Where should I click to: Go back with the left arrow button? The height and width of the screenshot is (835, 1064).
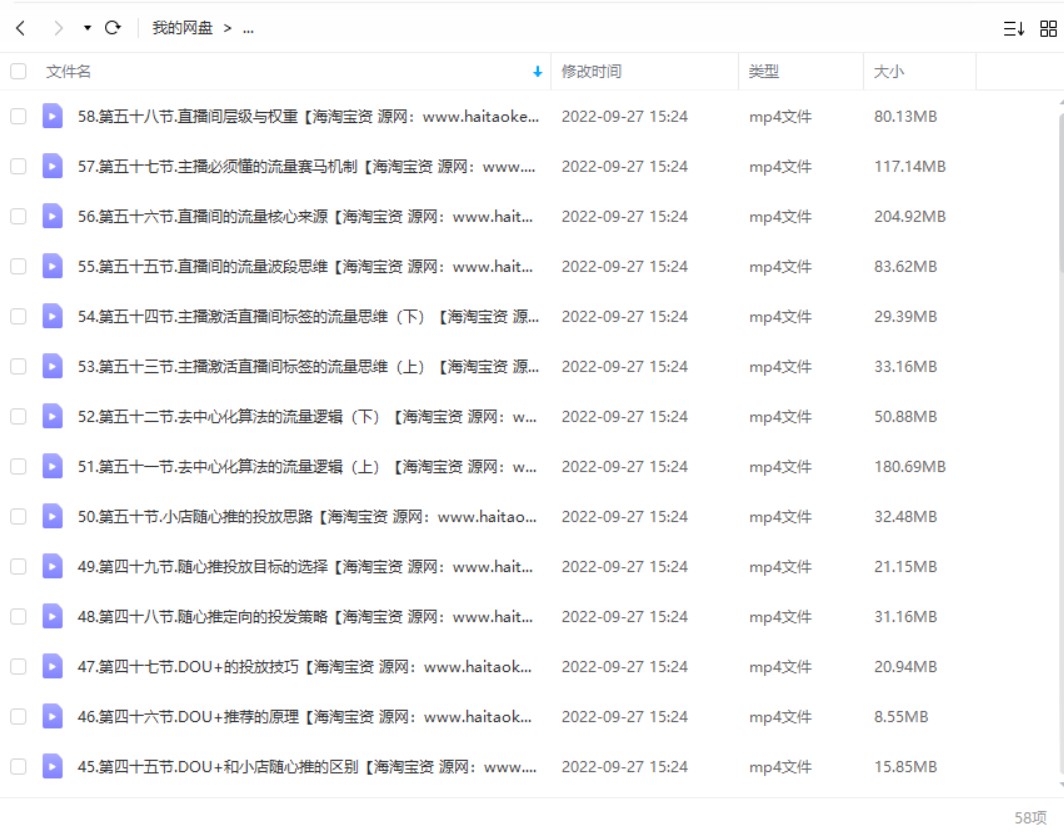[x=20, y=28]
